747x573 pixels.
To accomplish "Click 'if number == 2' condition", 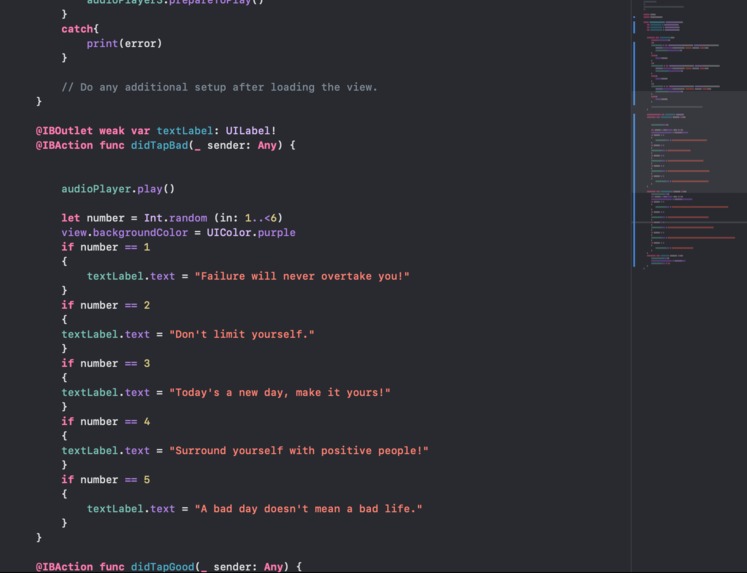I will tap(105, 305).
